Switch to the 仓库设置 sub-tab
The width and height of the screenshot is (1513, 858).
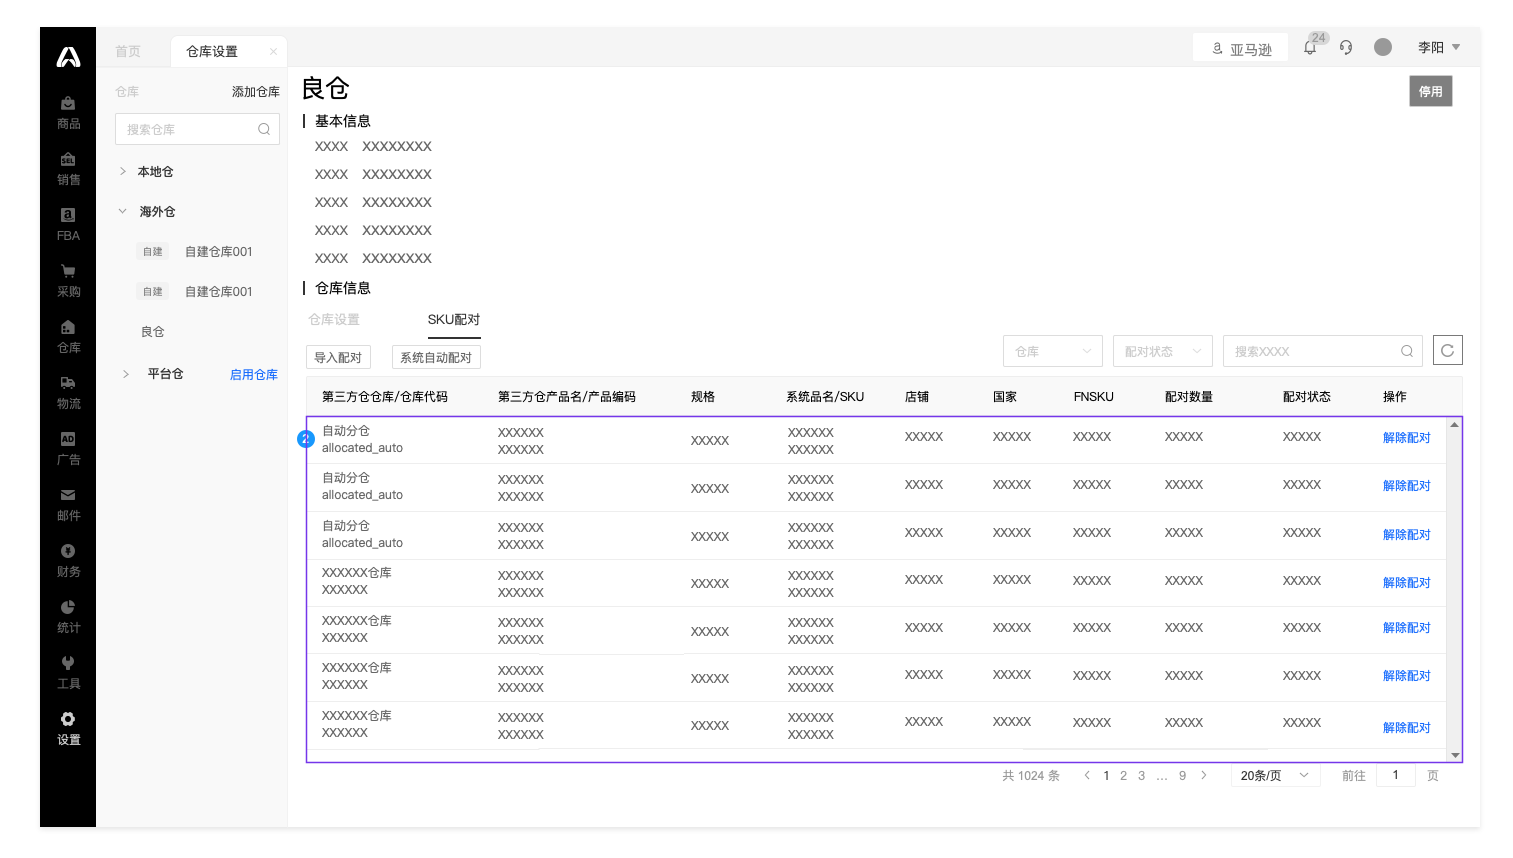334,319
